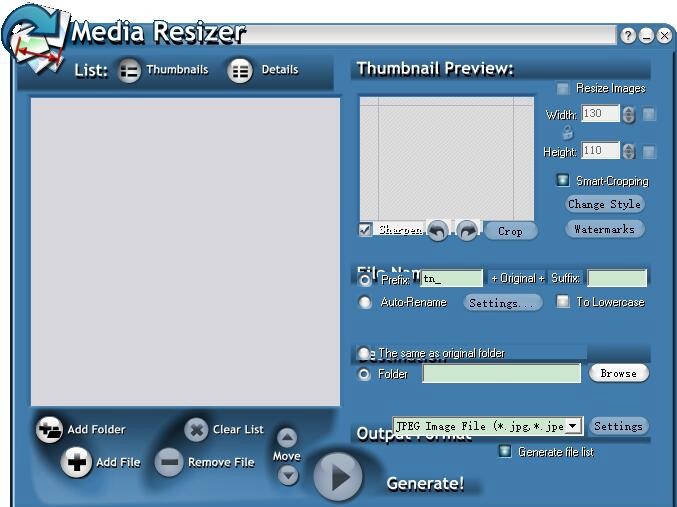Click the Change Style button
677x507 pixels.
604,204
